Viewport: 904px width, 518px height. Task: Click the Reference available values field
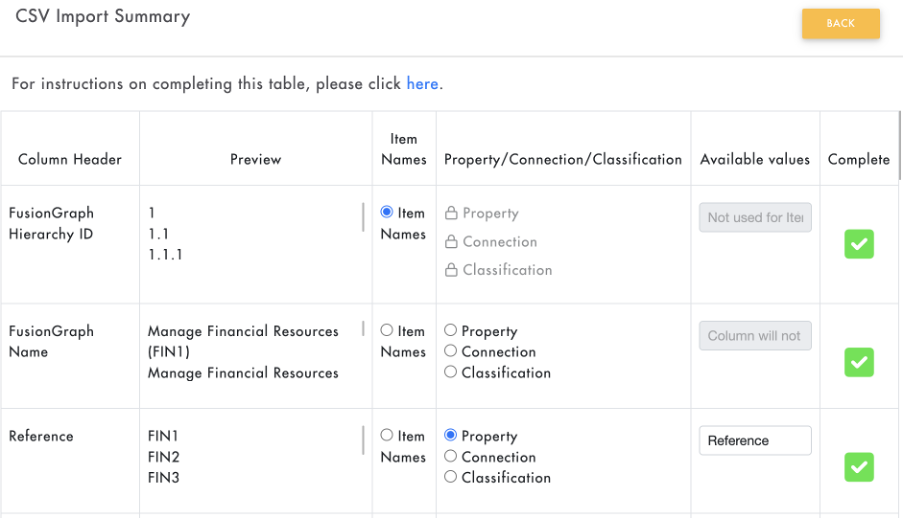(755, 440)
